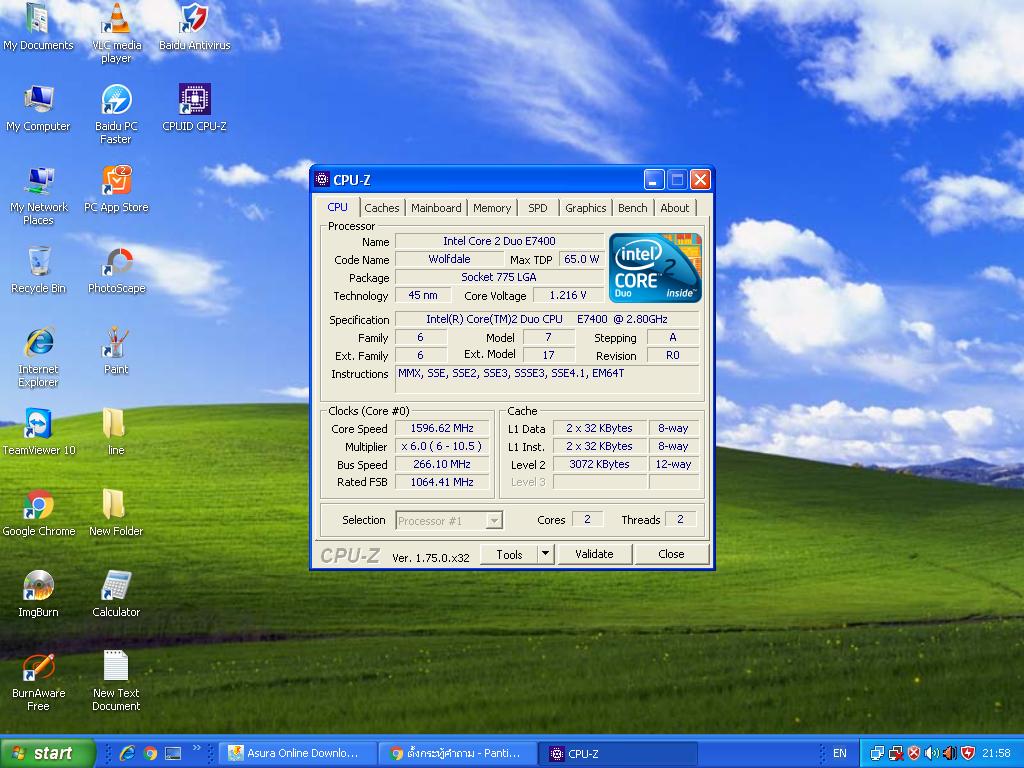Click the Close button in CPU-Z

671,554
